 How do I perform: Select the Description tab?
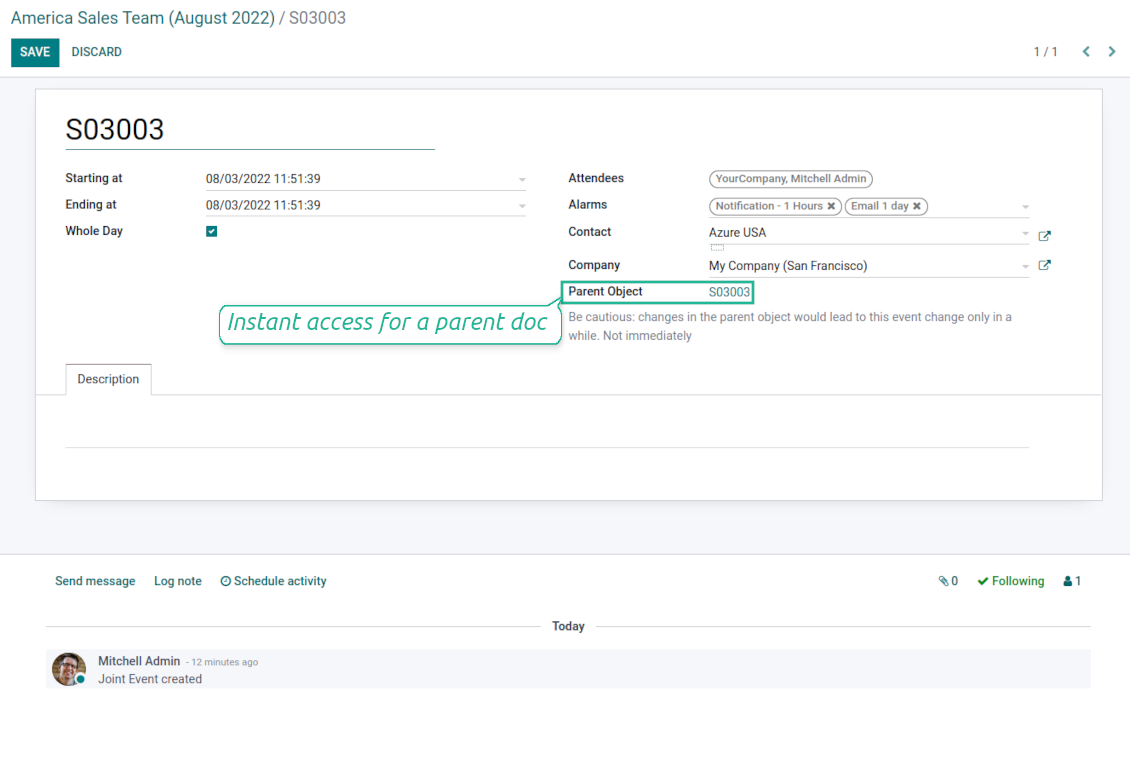[x=108, y=380]
